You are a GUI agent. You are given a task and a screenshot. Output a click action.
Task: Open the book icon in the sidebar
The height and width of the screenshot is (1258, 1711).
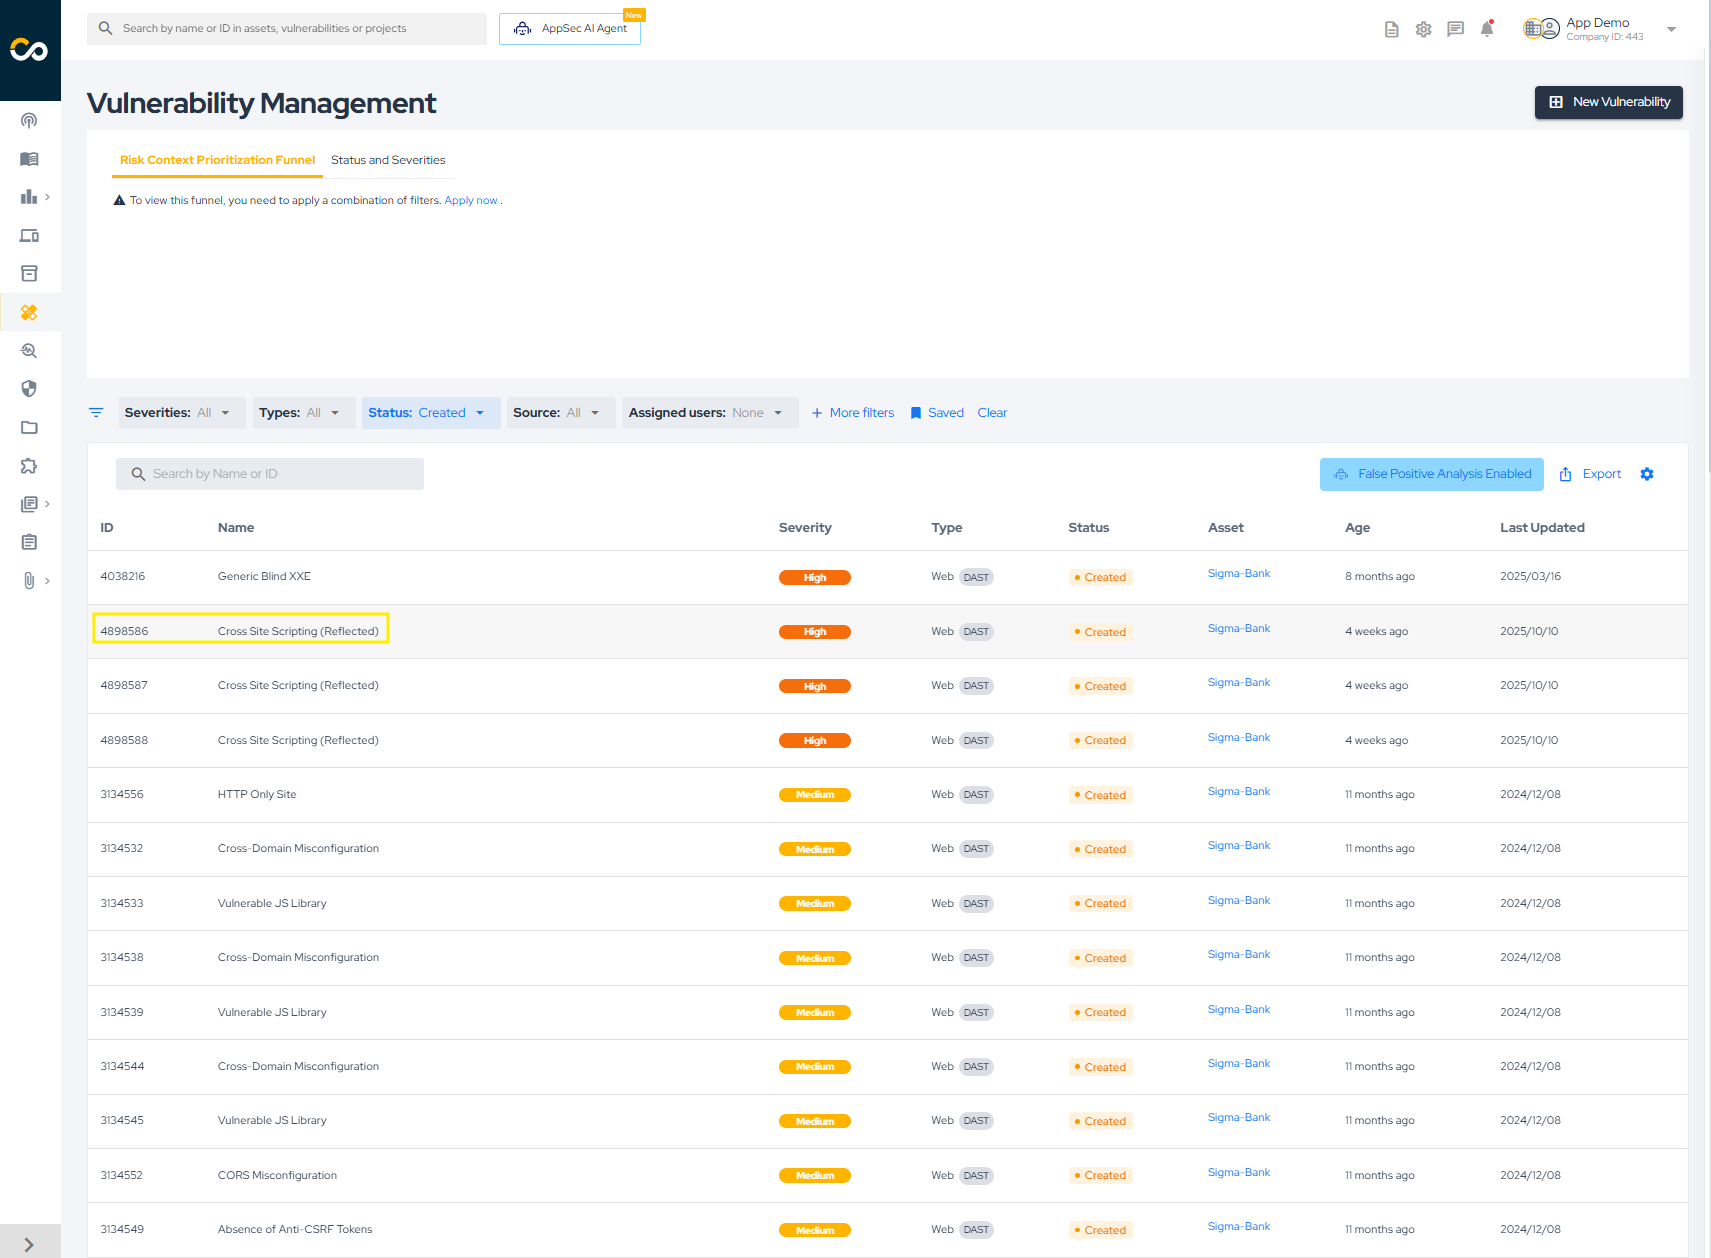click(29, 159)
